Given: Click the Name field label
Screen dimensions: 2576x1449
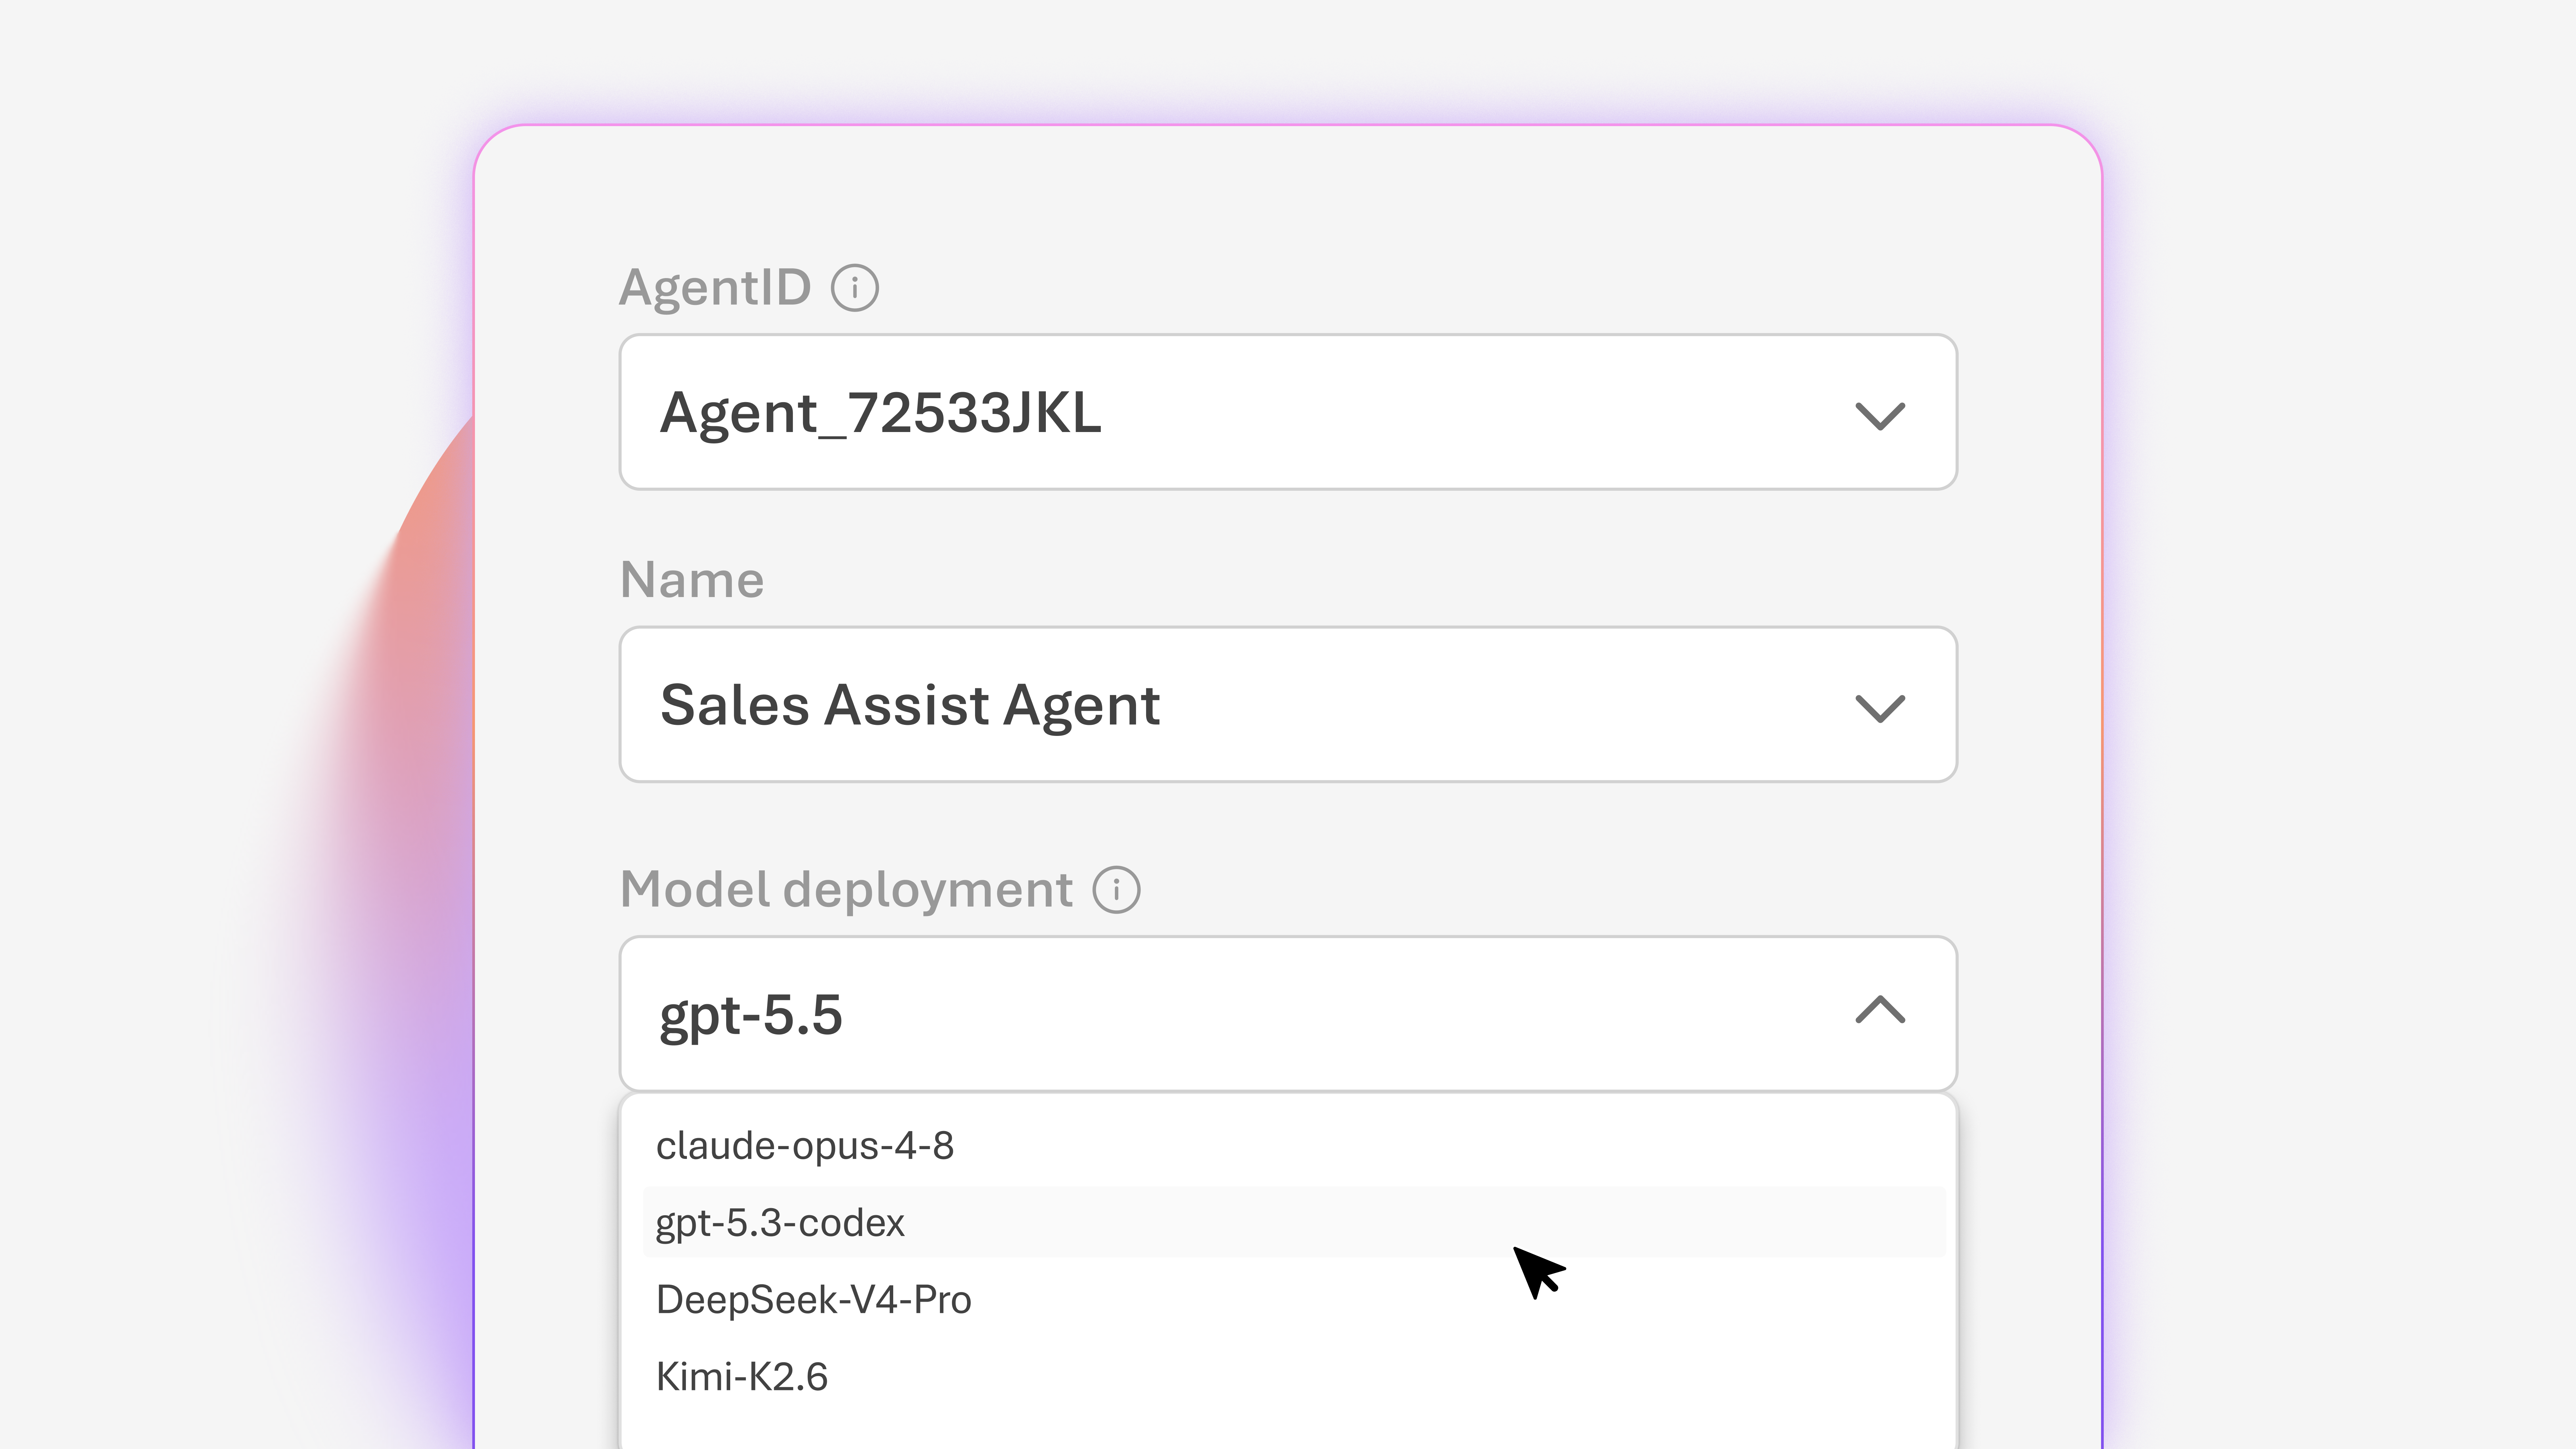Looking at the screenshot, I should click(692, 580).
